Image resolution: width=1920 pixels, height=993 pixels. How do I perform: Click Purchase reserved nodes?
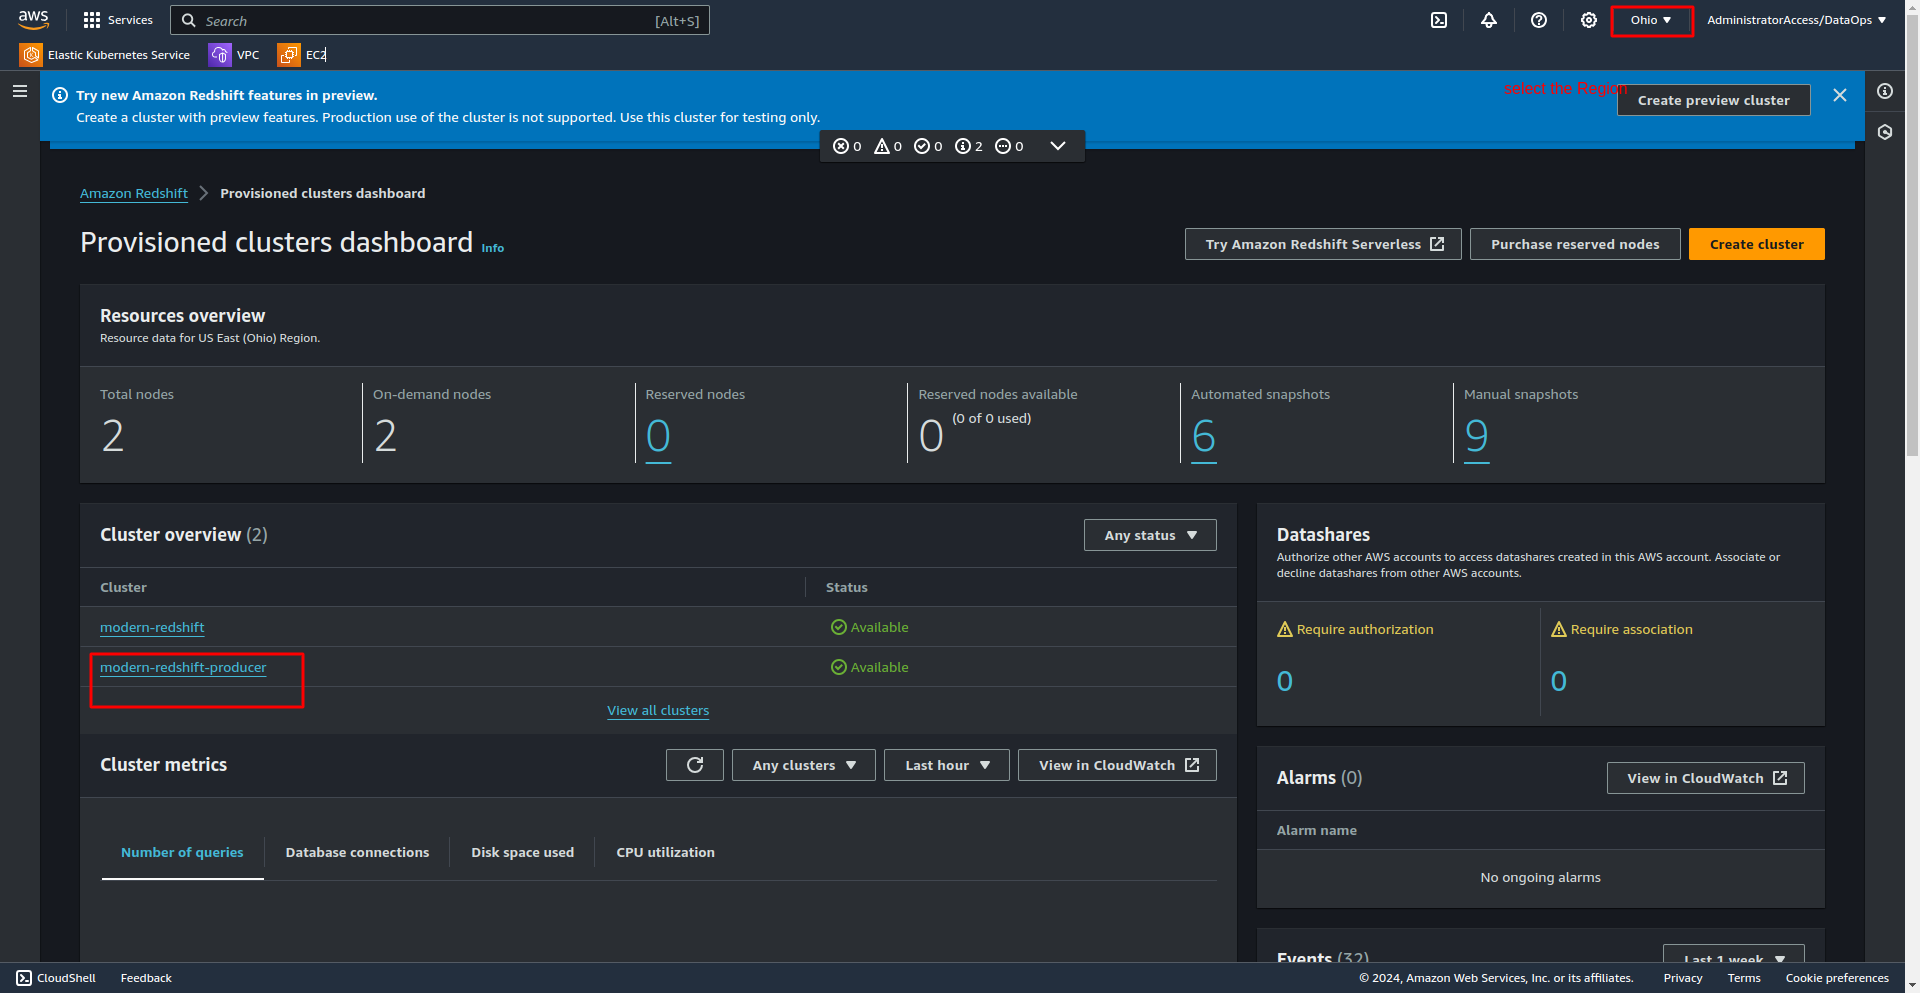[1575, 244]
